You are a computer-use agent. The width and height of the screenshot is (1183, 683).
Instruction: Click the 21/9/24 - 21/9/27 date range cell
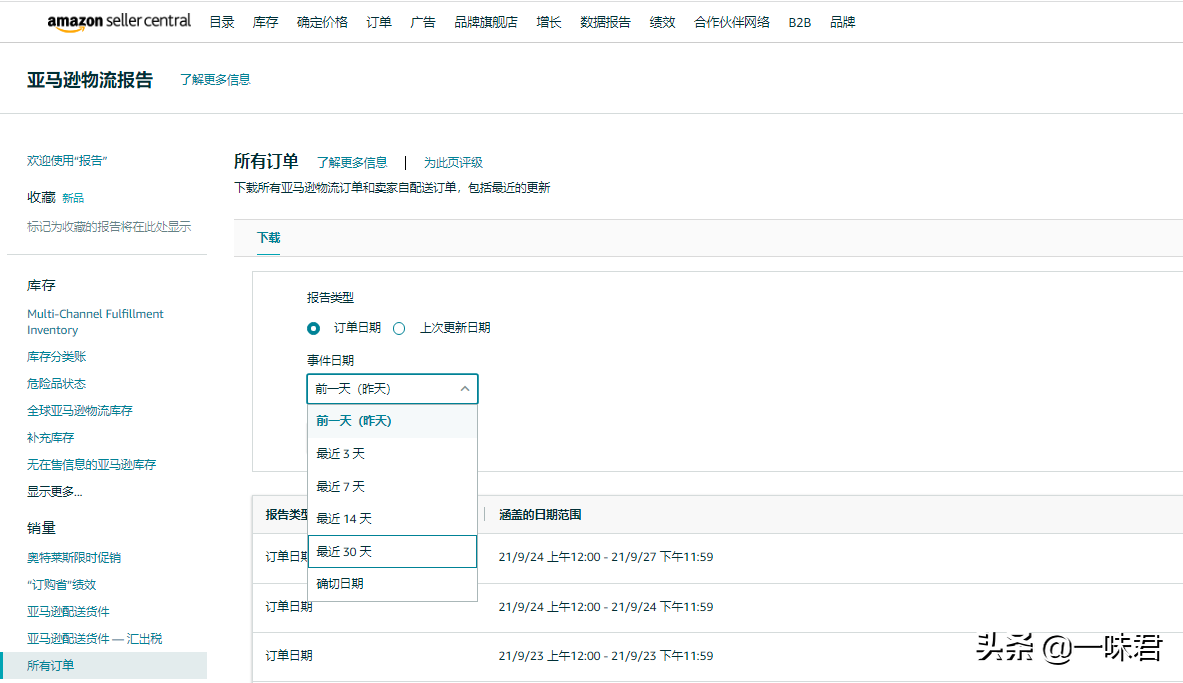pos(606,557)
